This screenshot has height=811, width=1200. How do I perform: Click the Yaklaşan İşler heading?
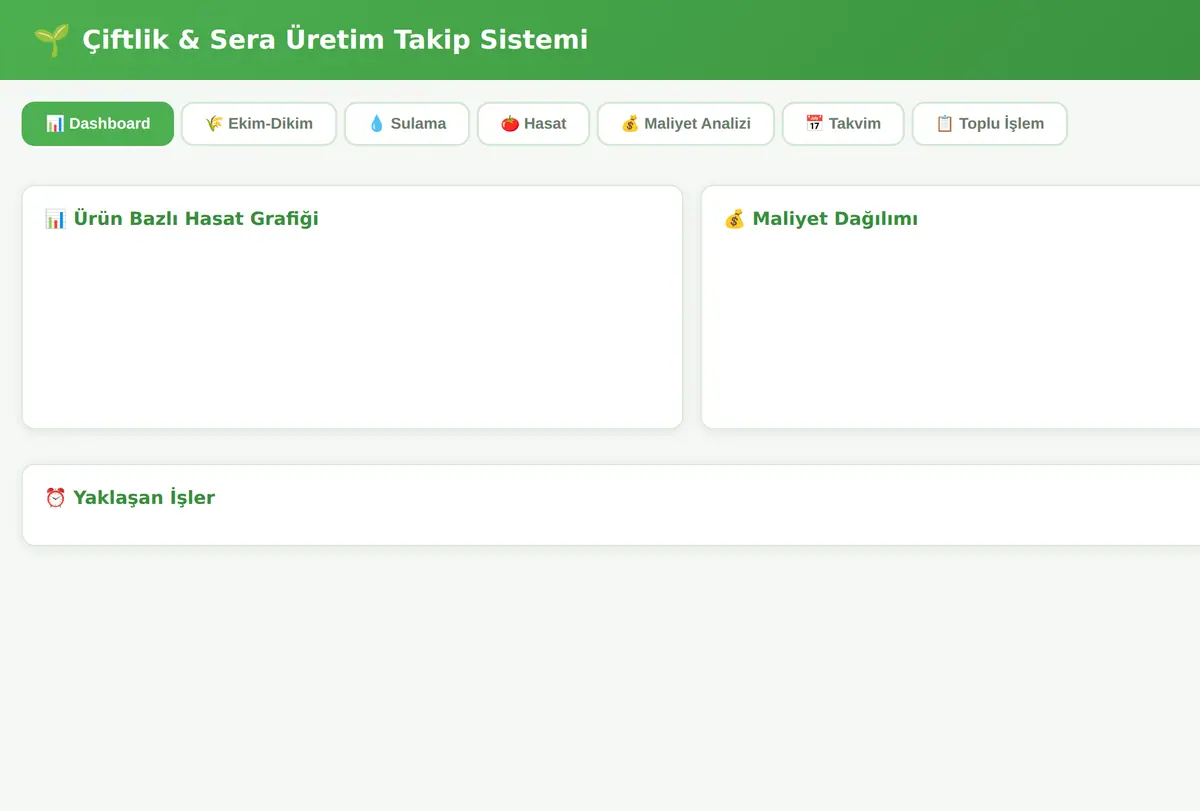point(144,497)
